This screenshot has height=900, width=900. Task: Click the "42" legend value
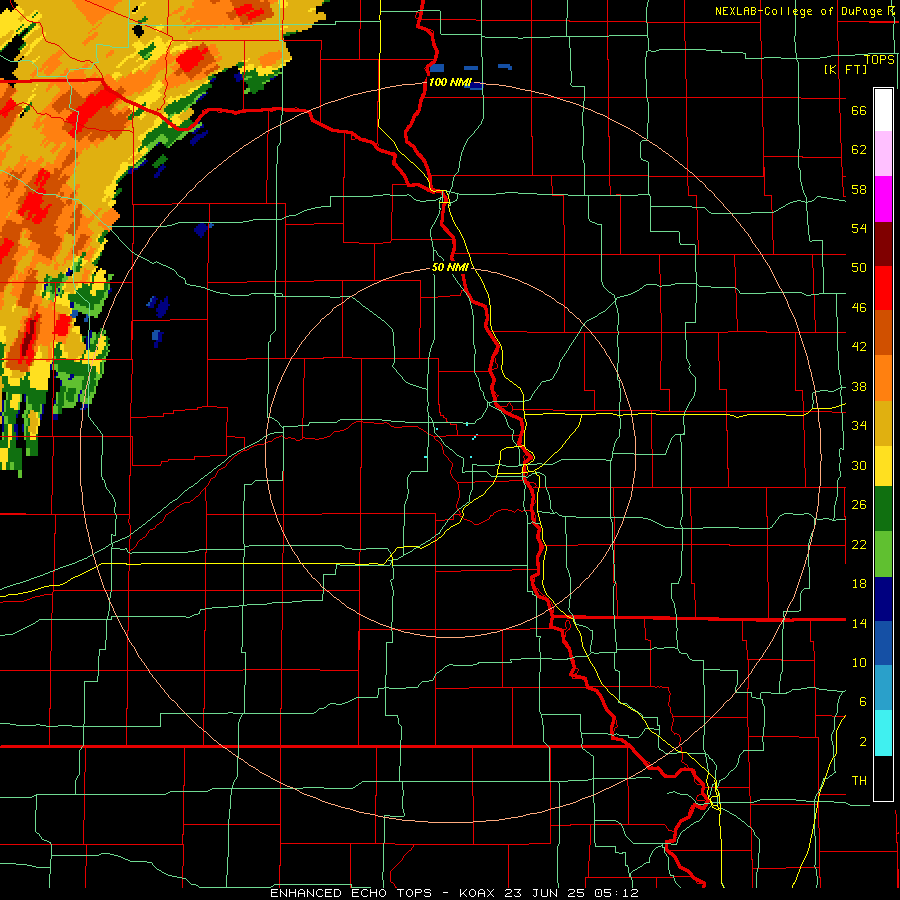(x=859, y=347)
